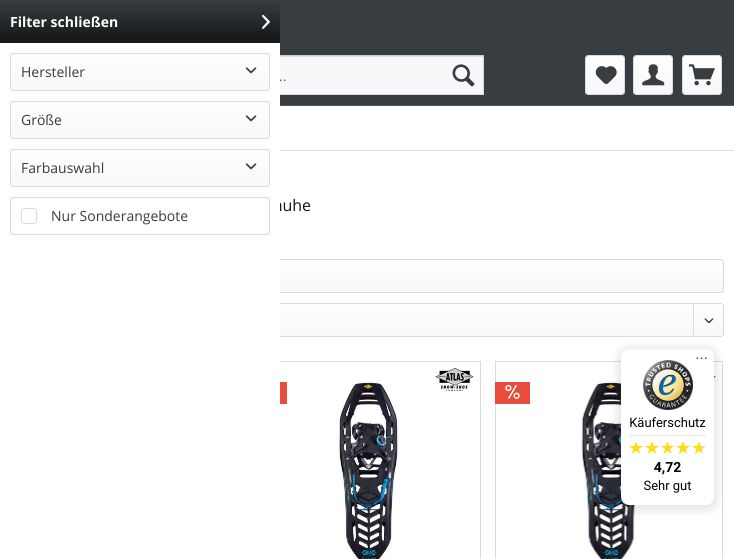734x559 pixels.
Task: Open the sorting dropdown arrow
Action: click(708, 320)
